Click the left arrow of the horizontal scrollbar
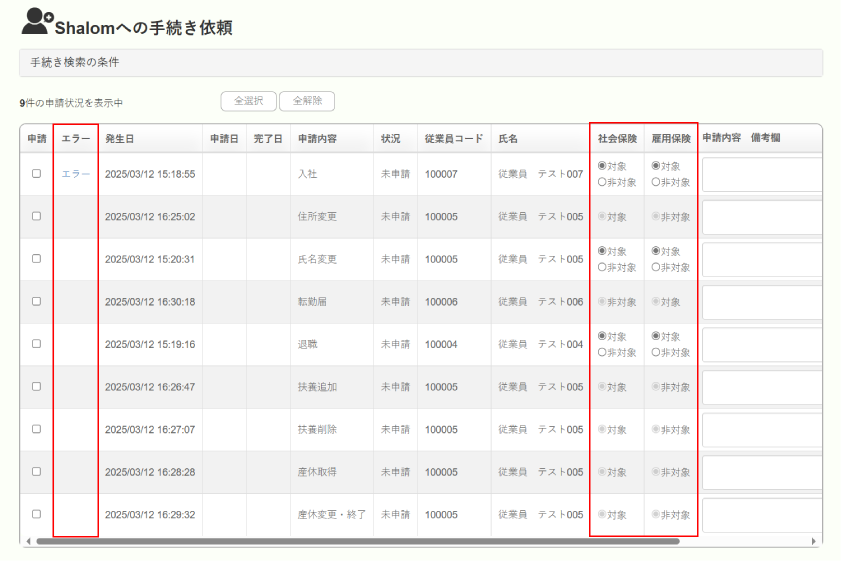 point(26,541)
